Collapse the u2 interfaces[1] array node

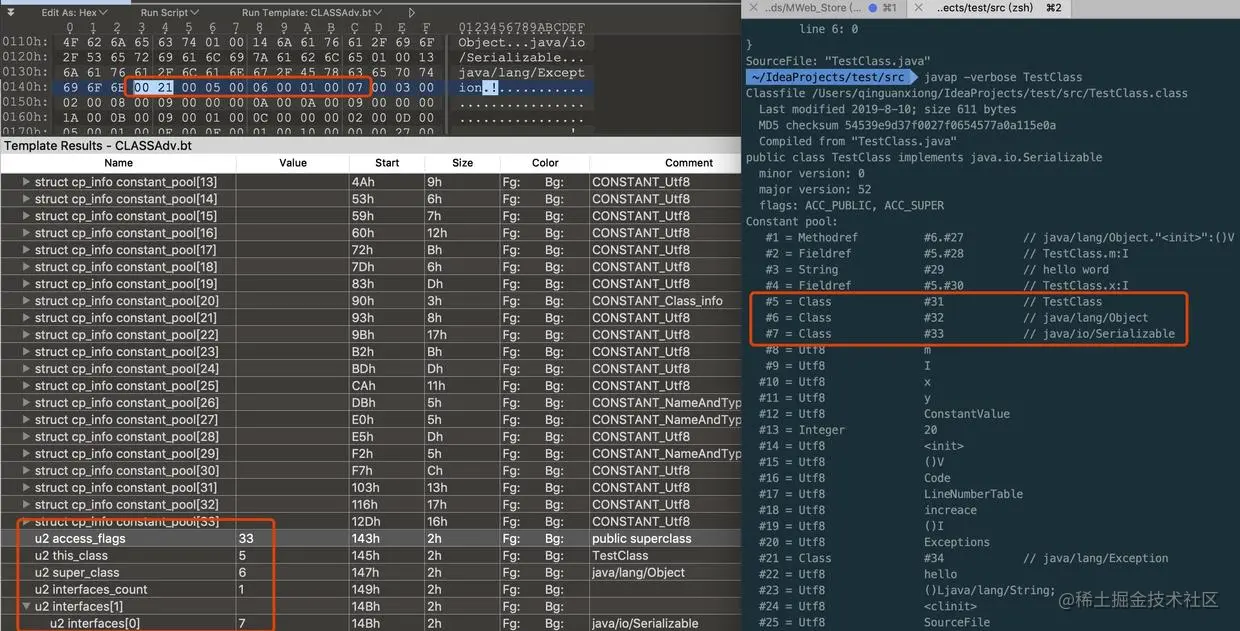tap(27, 607)
